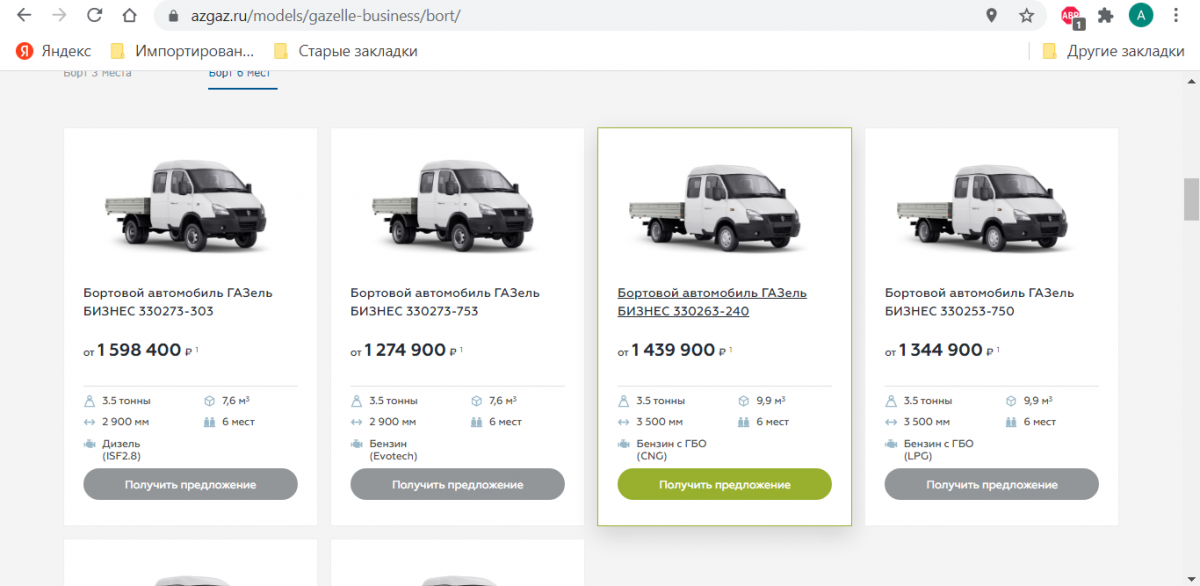Open the extensions puzzle piece menu

point(1105,16)
